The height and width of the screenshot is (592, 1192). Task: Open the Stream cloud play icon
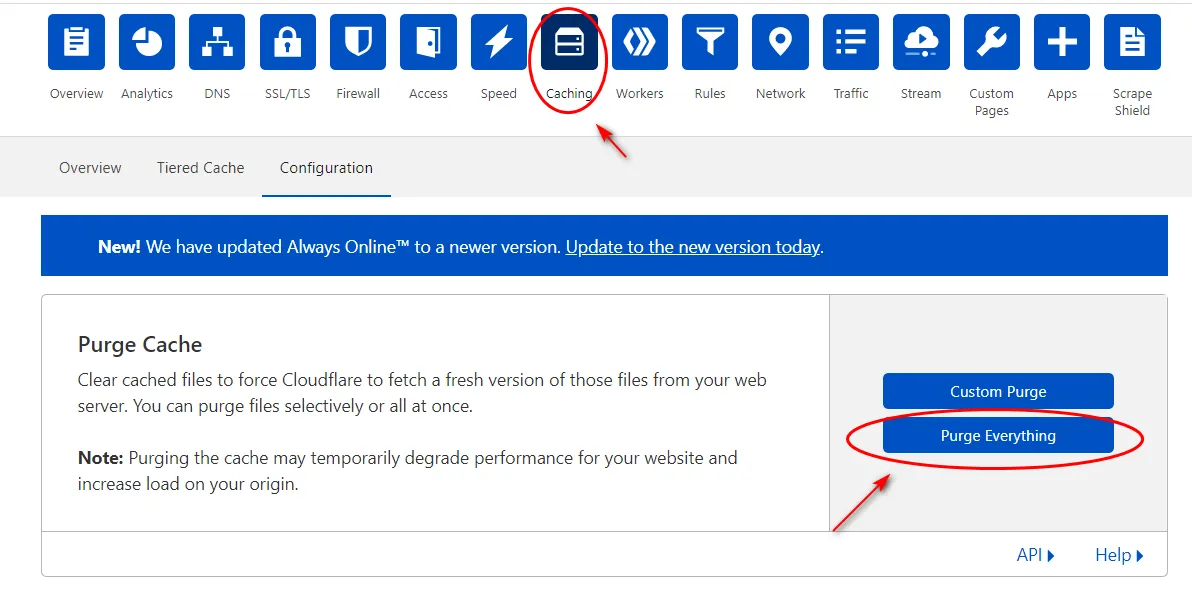coord(921,42)
